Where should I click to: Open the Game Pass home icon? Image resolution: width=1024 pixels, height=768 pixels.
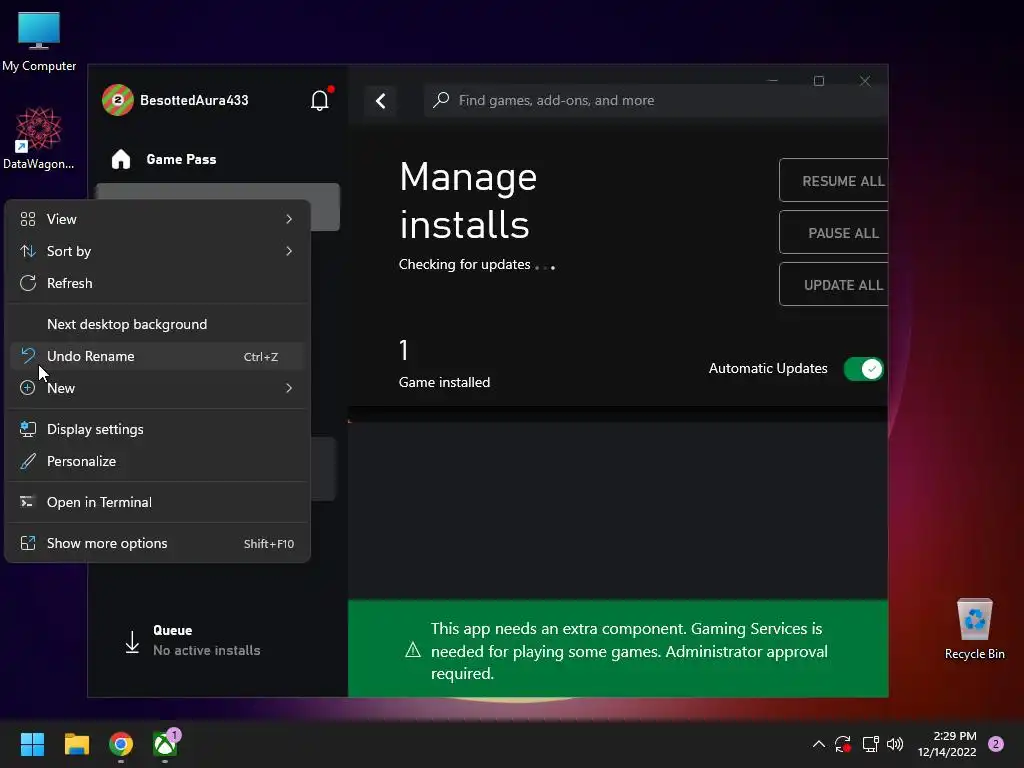click(x=121, y=159)
